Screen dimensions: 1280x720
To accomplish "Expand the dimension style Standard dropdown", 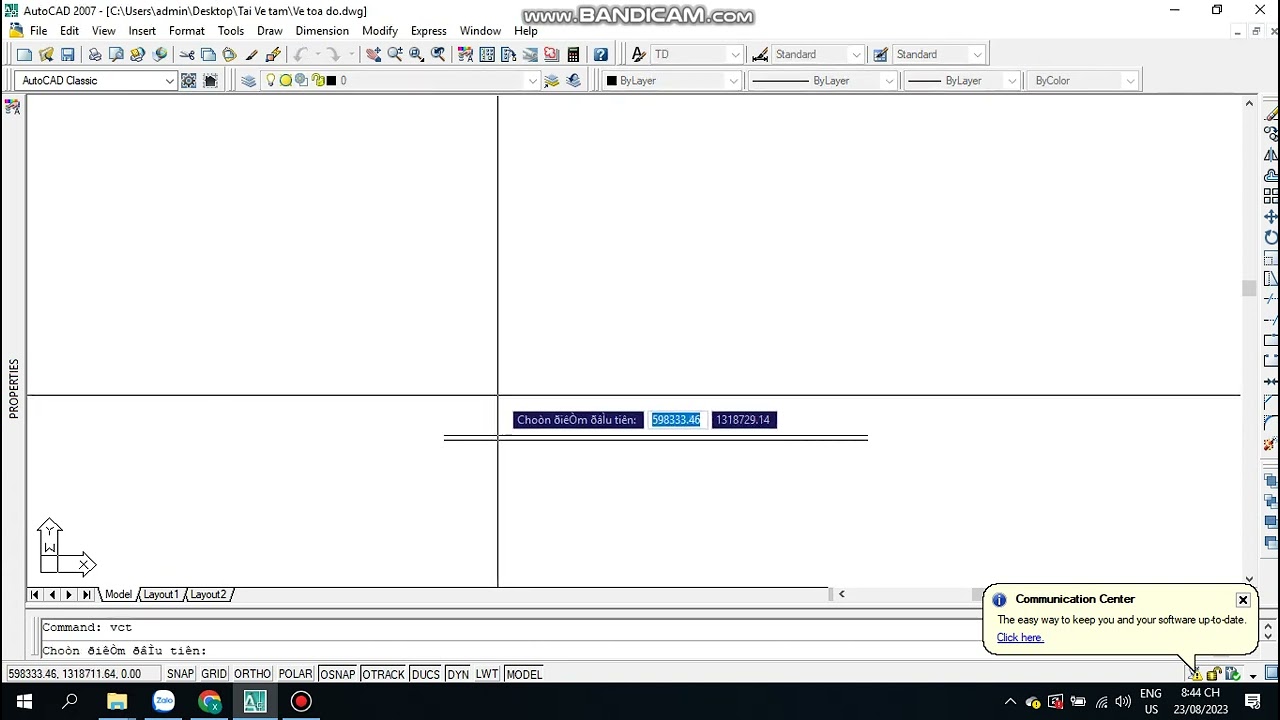I will tap(856, 54).
